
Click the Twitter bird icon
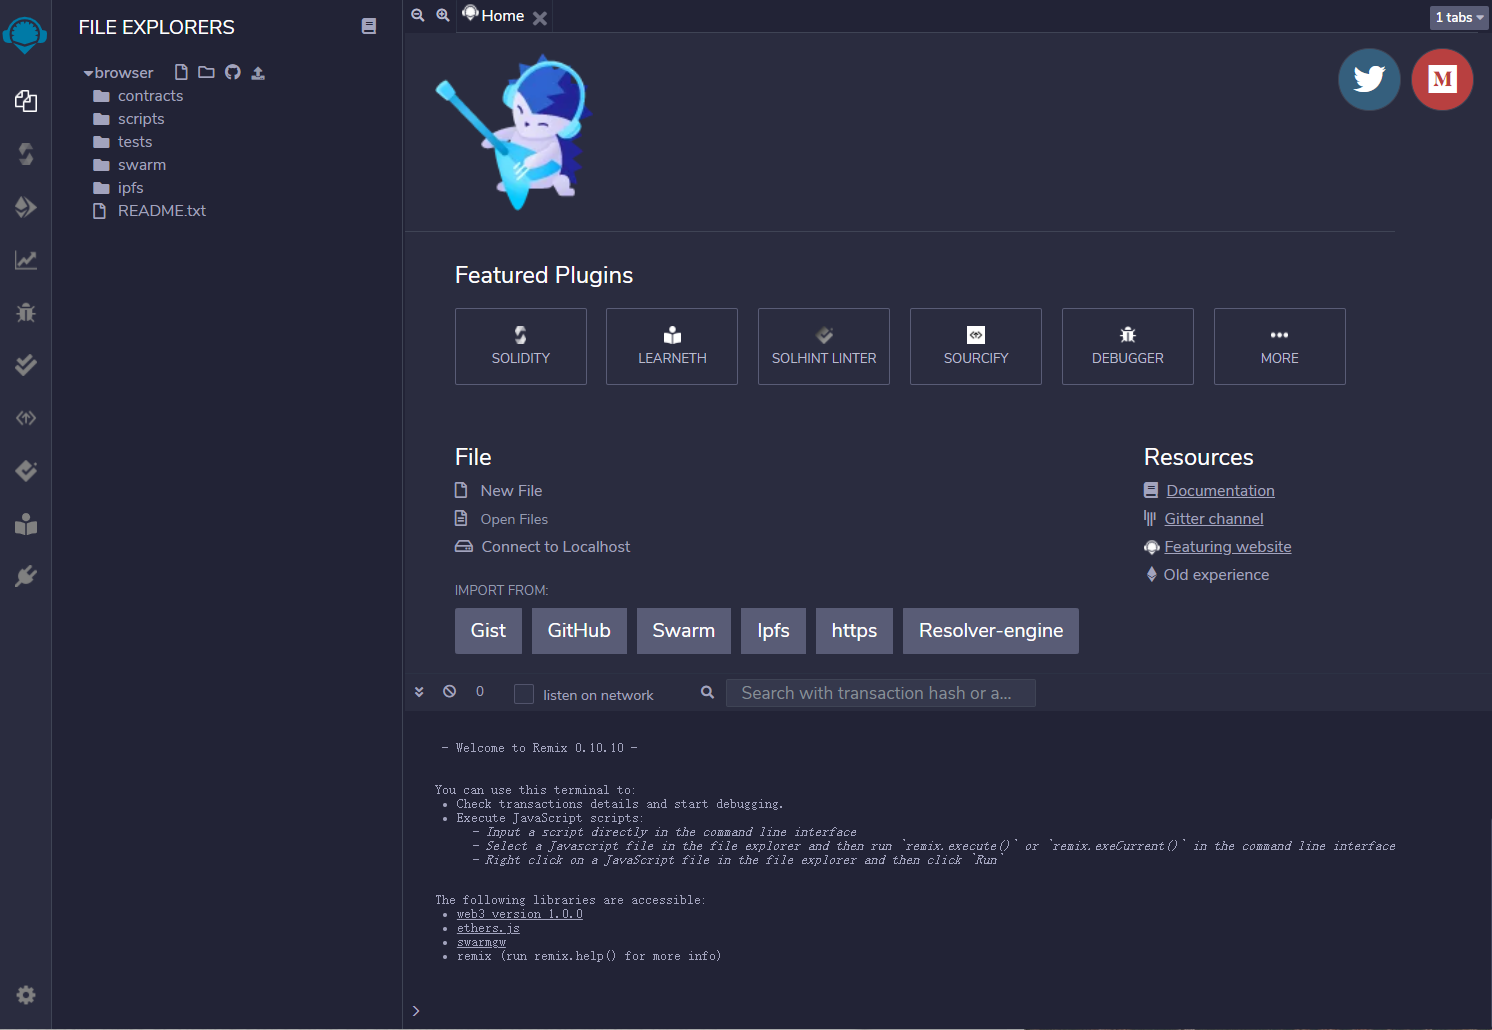click(x=1369, y=79)
